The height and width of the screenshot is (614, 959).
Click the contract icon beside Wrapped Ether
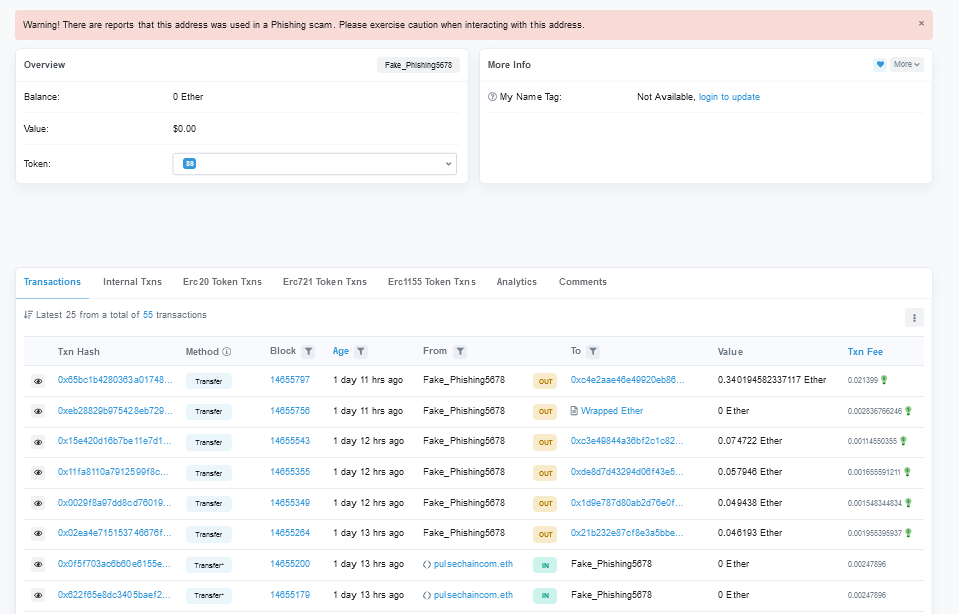[x=574, y=411]
